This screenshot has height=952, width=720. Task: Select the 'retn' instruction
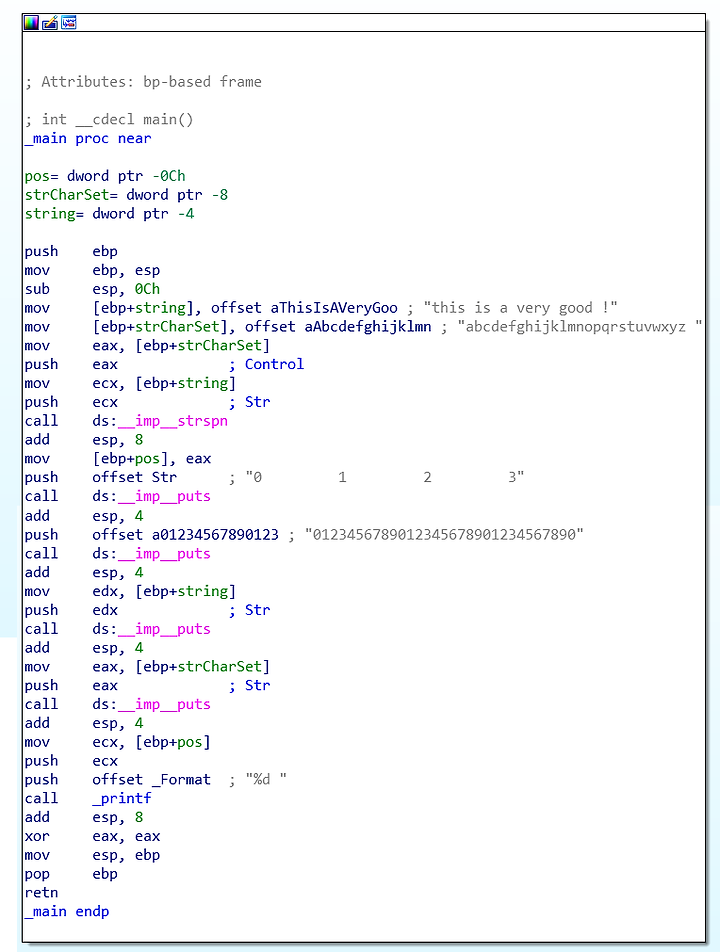click(x=41, y=892)
